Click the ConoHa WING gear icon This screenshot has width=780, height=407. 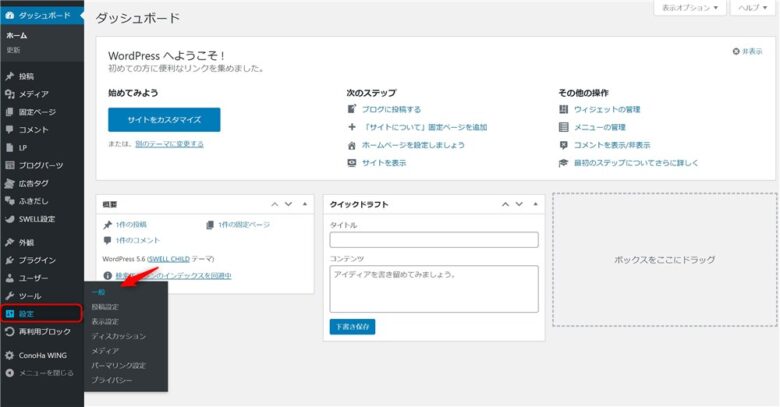point(9,355)
